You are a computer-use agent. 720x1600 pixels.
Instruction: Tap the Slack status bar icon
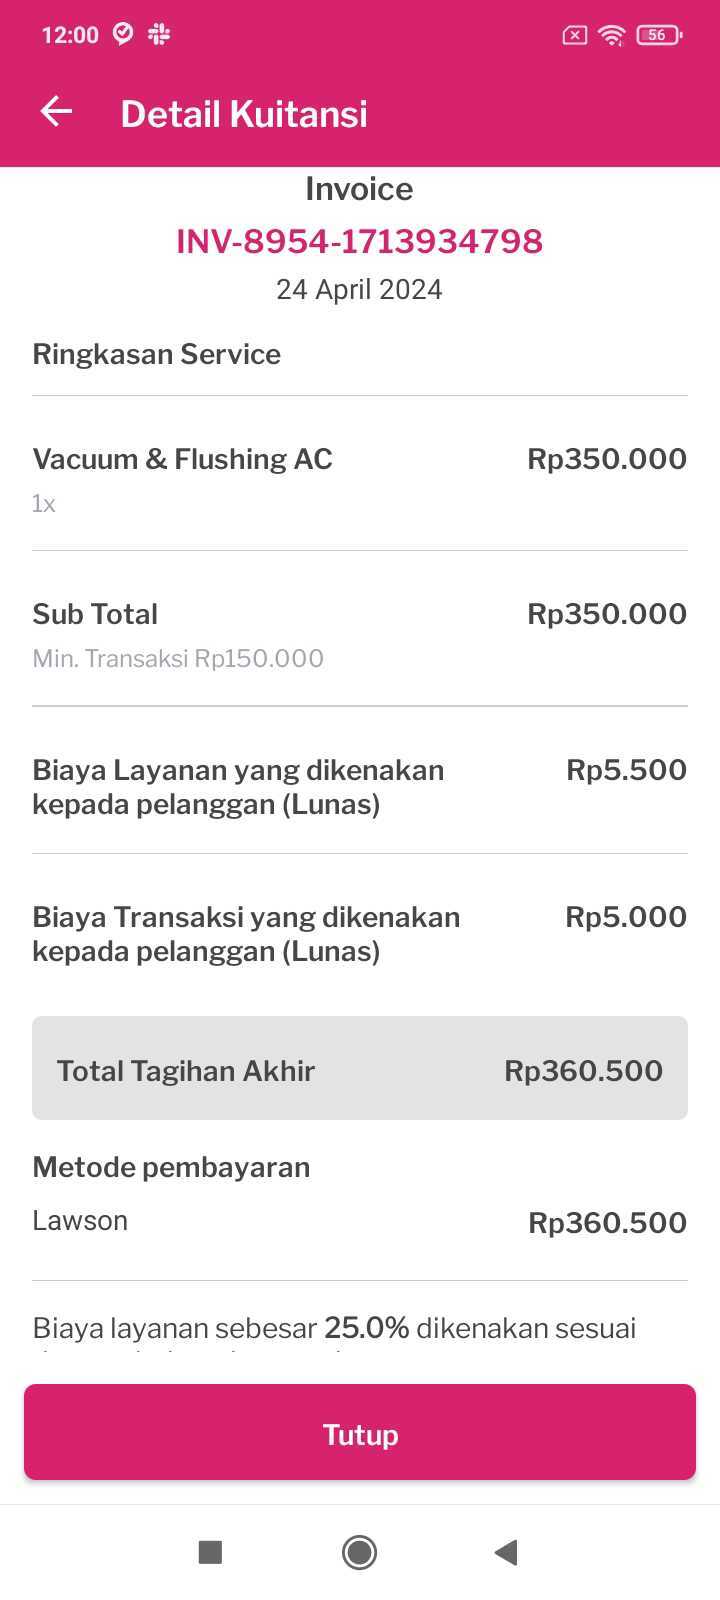[159, 35]
